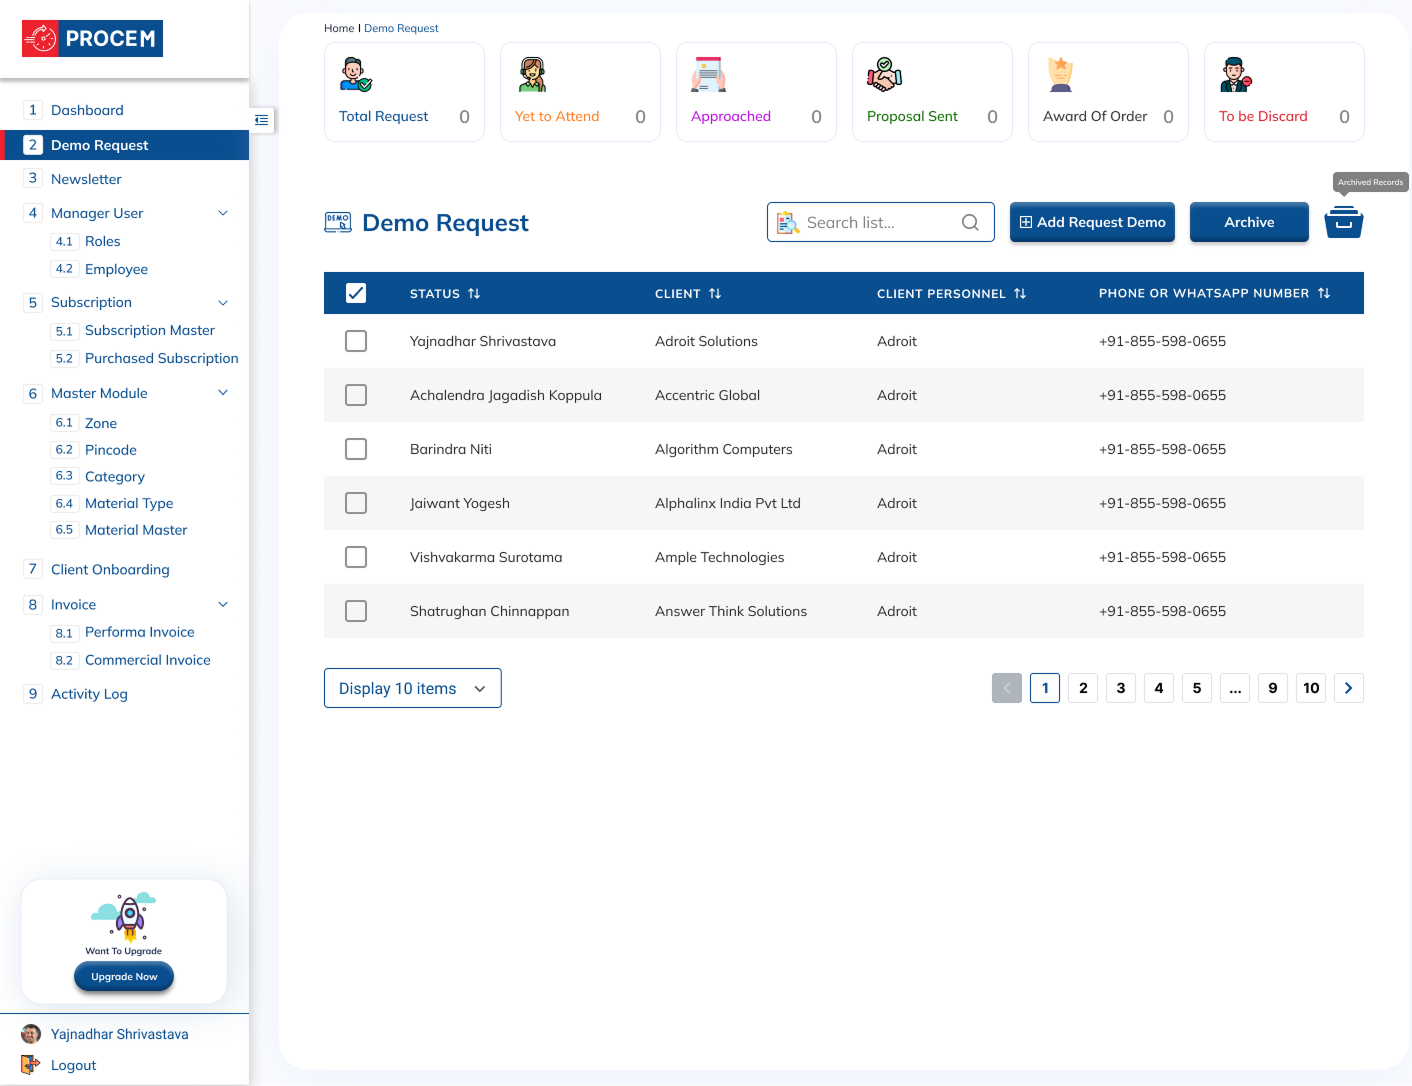
Task: Sort by Client column arrows
Action: tap(715, 294)
